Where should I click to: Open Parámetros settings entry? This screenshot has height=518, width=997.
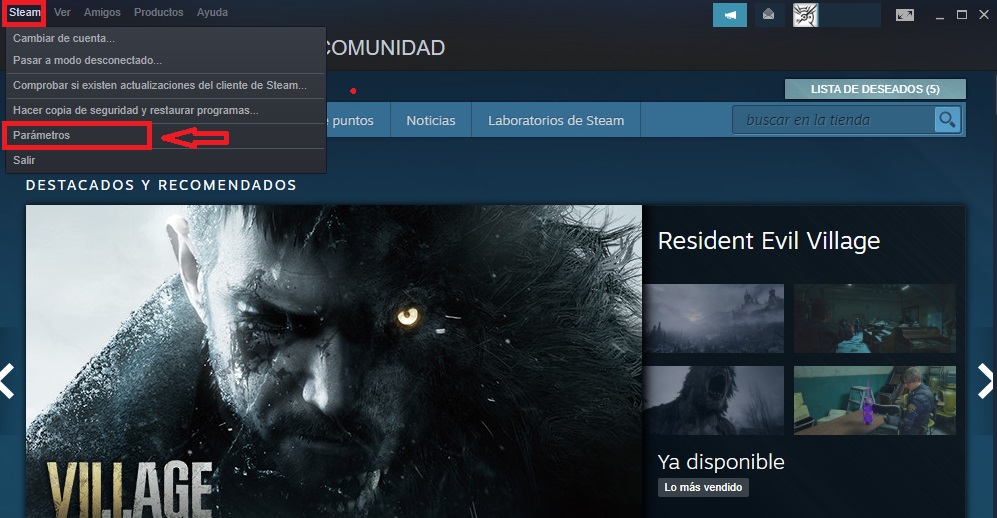click(165, 135)
